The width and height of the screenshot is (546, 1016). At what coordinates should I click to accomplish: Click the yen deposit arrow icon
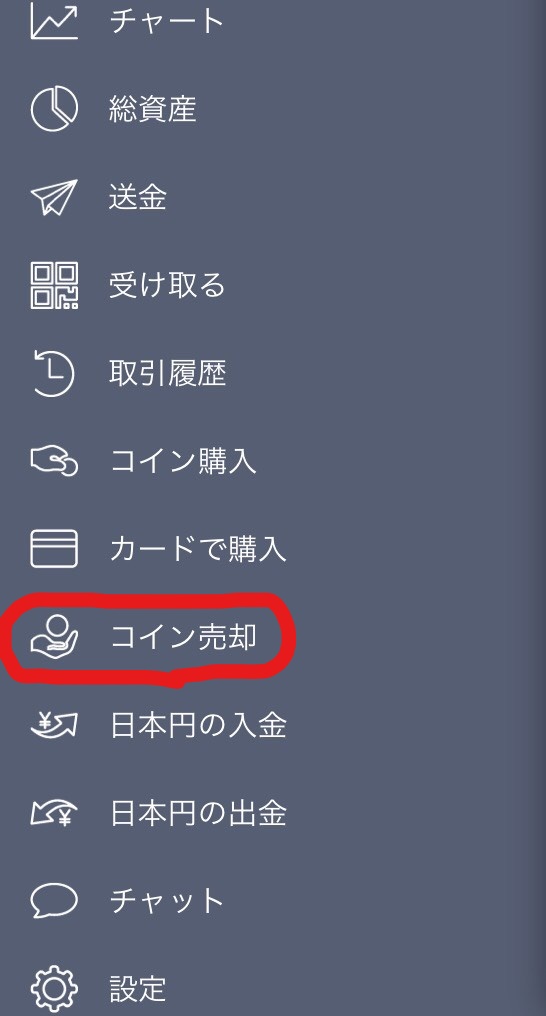click(54, 725)
